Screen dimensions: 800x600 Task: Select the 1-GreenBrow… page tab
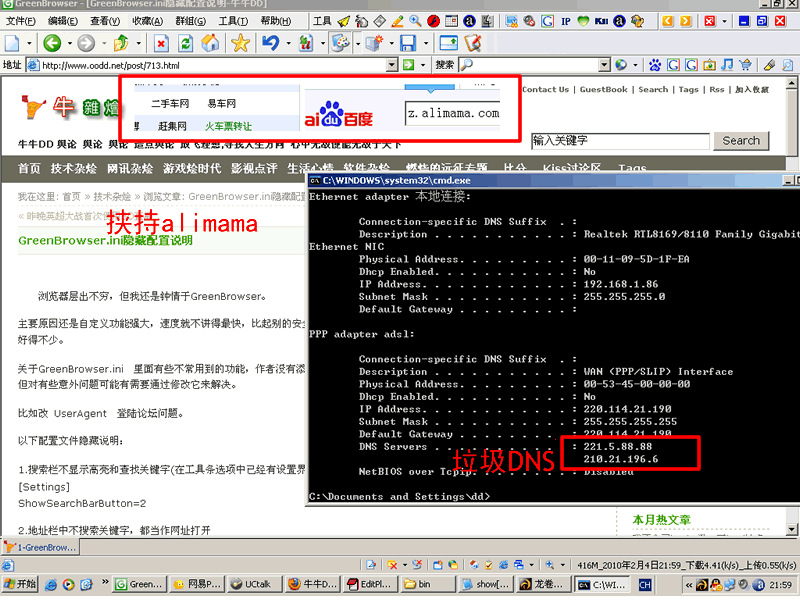(x=40, y=547)
